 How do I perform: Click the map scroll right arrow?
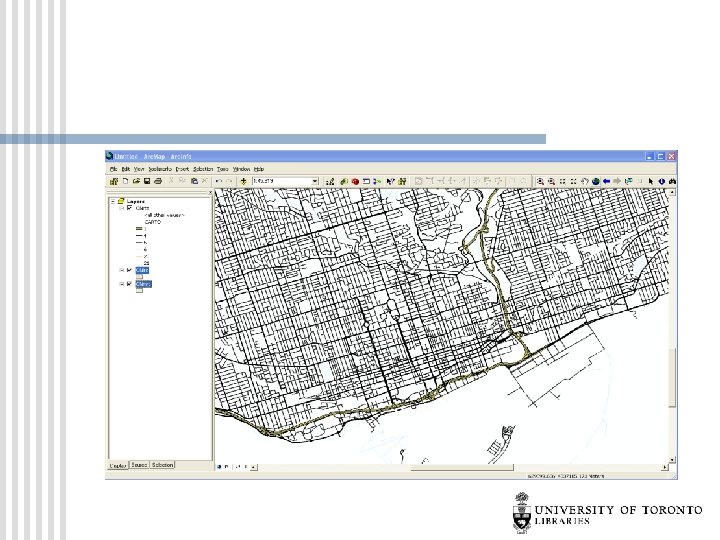click(665, 467)
